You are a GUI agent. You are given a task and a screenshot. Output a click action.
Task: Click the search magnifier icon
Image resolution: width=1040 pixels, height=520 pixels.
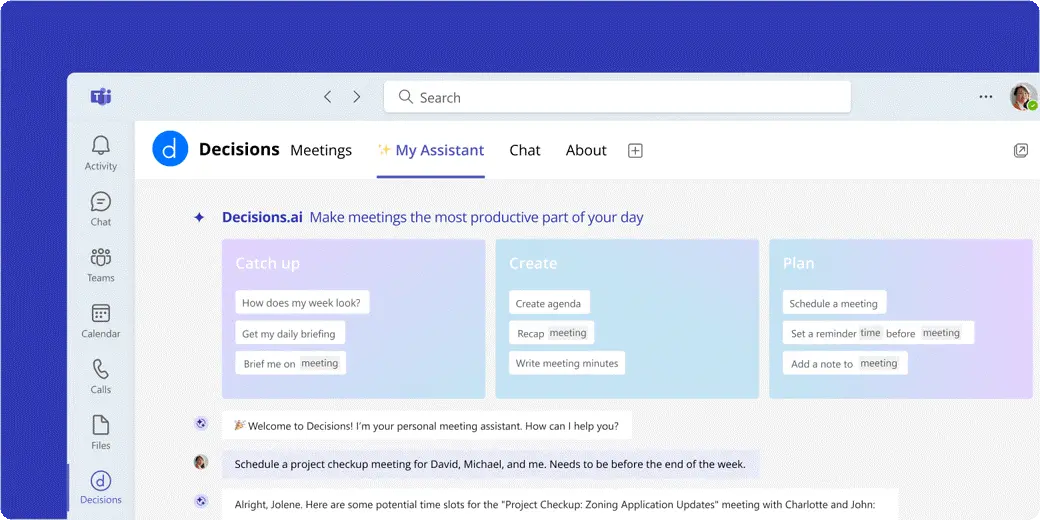[405, 97]
